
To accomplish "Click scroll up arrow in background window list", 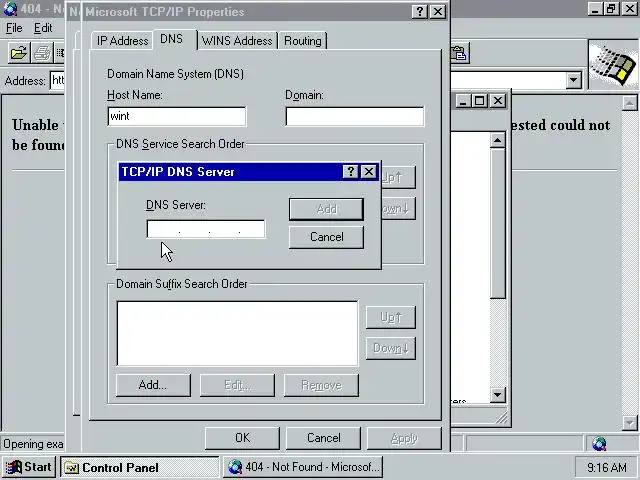I will (498, 141).
